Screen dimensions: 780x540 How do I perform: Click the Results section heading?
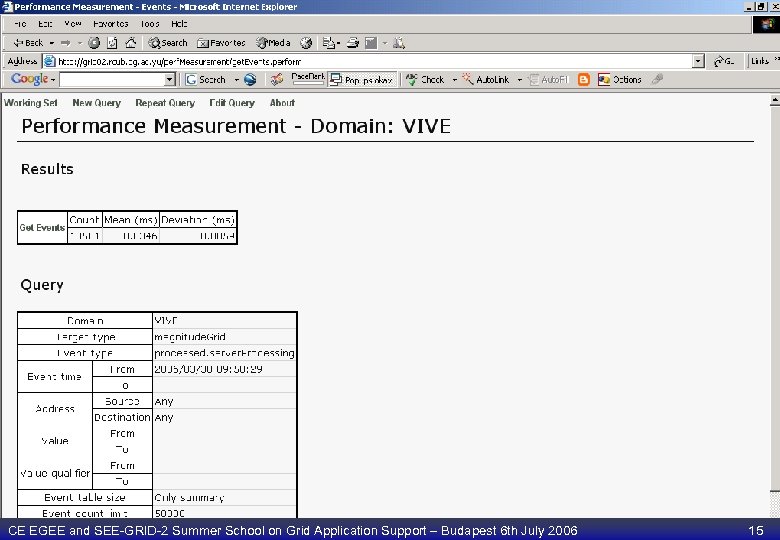point(47,169)
